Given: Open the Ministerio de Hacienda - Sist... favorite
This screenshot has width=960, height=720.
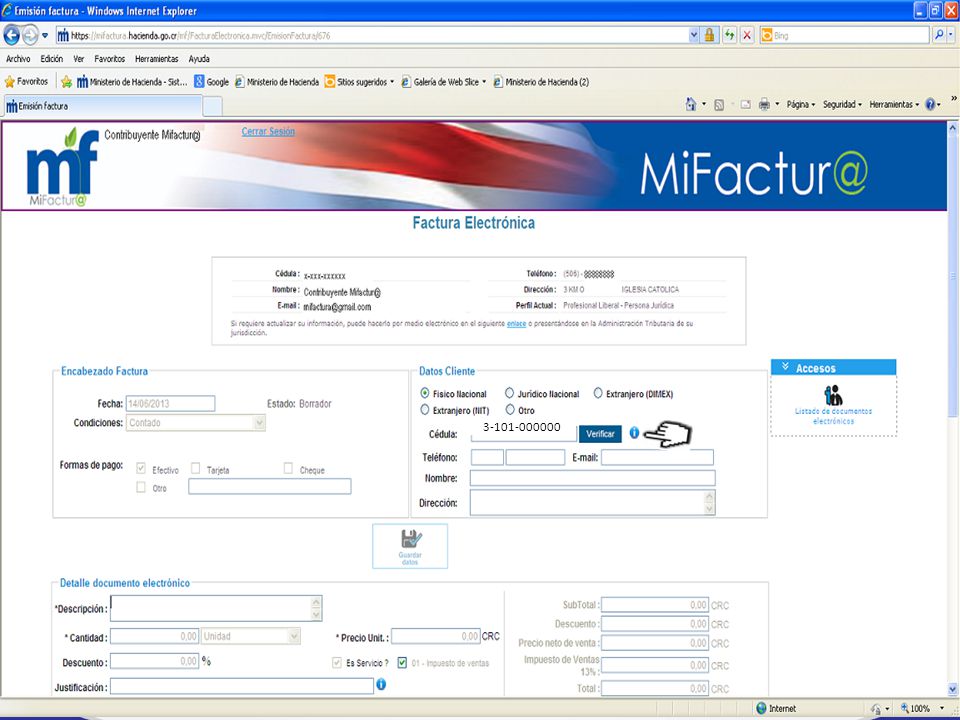Looking at the screenshot, I should (x=132, y=81).
